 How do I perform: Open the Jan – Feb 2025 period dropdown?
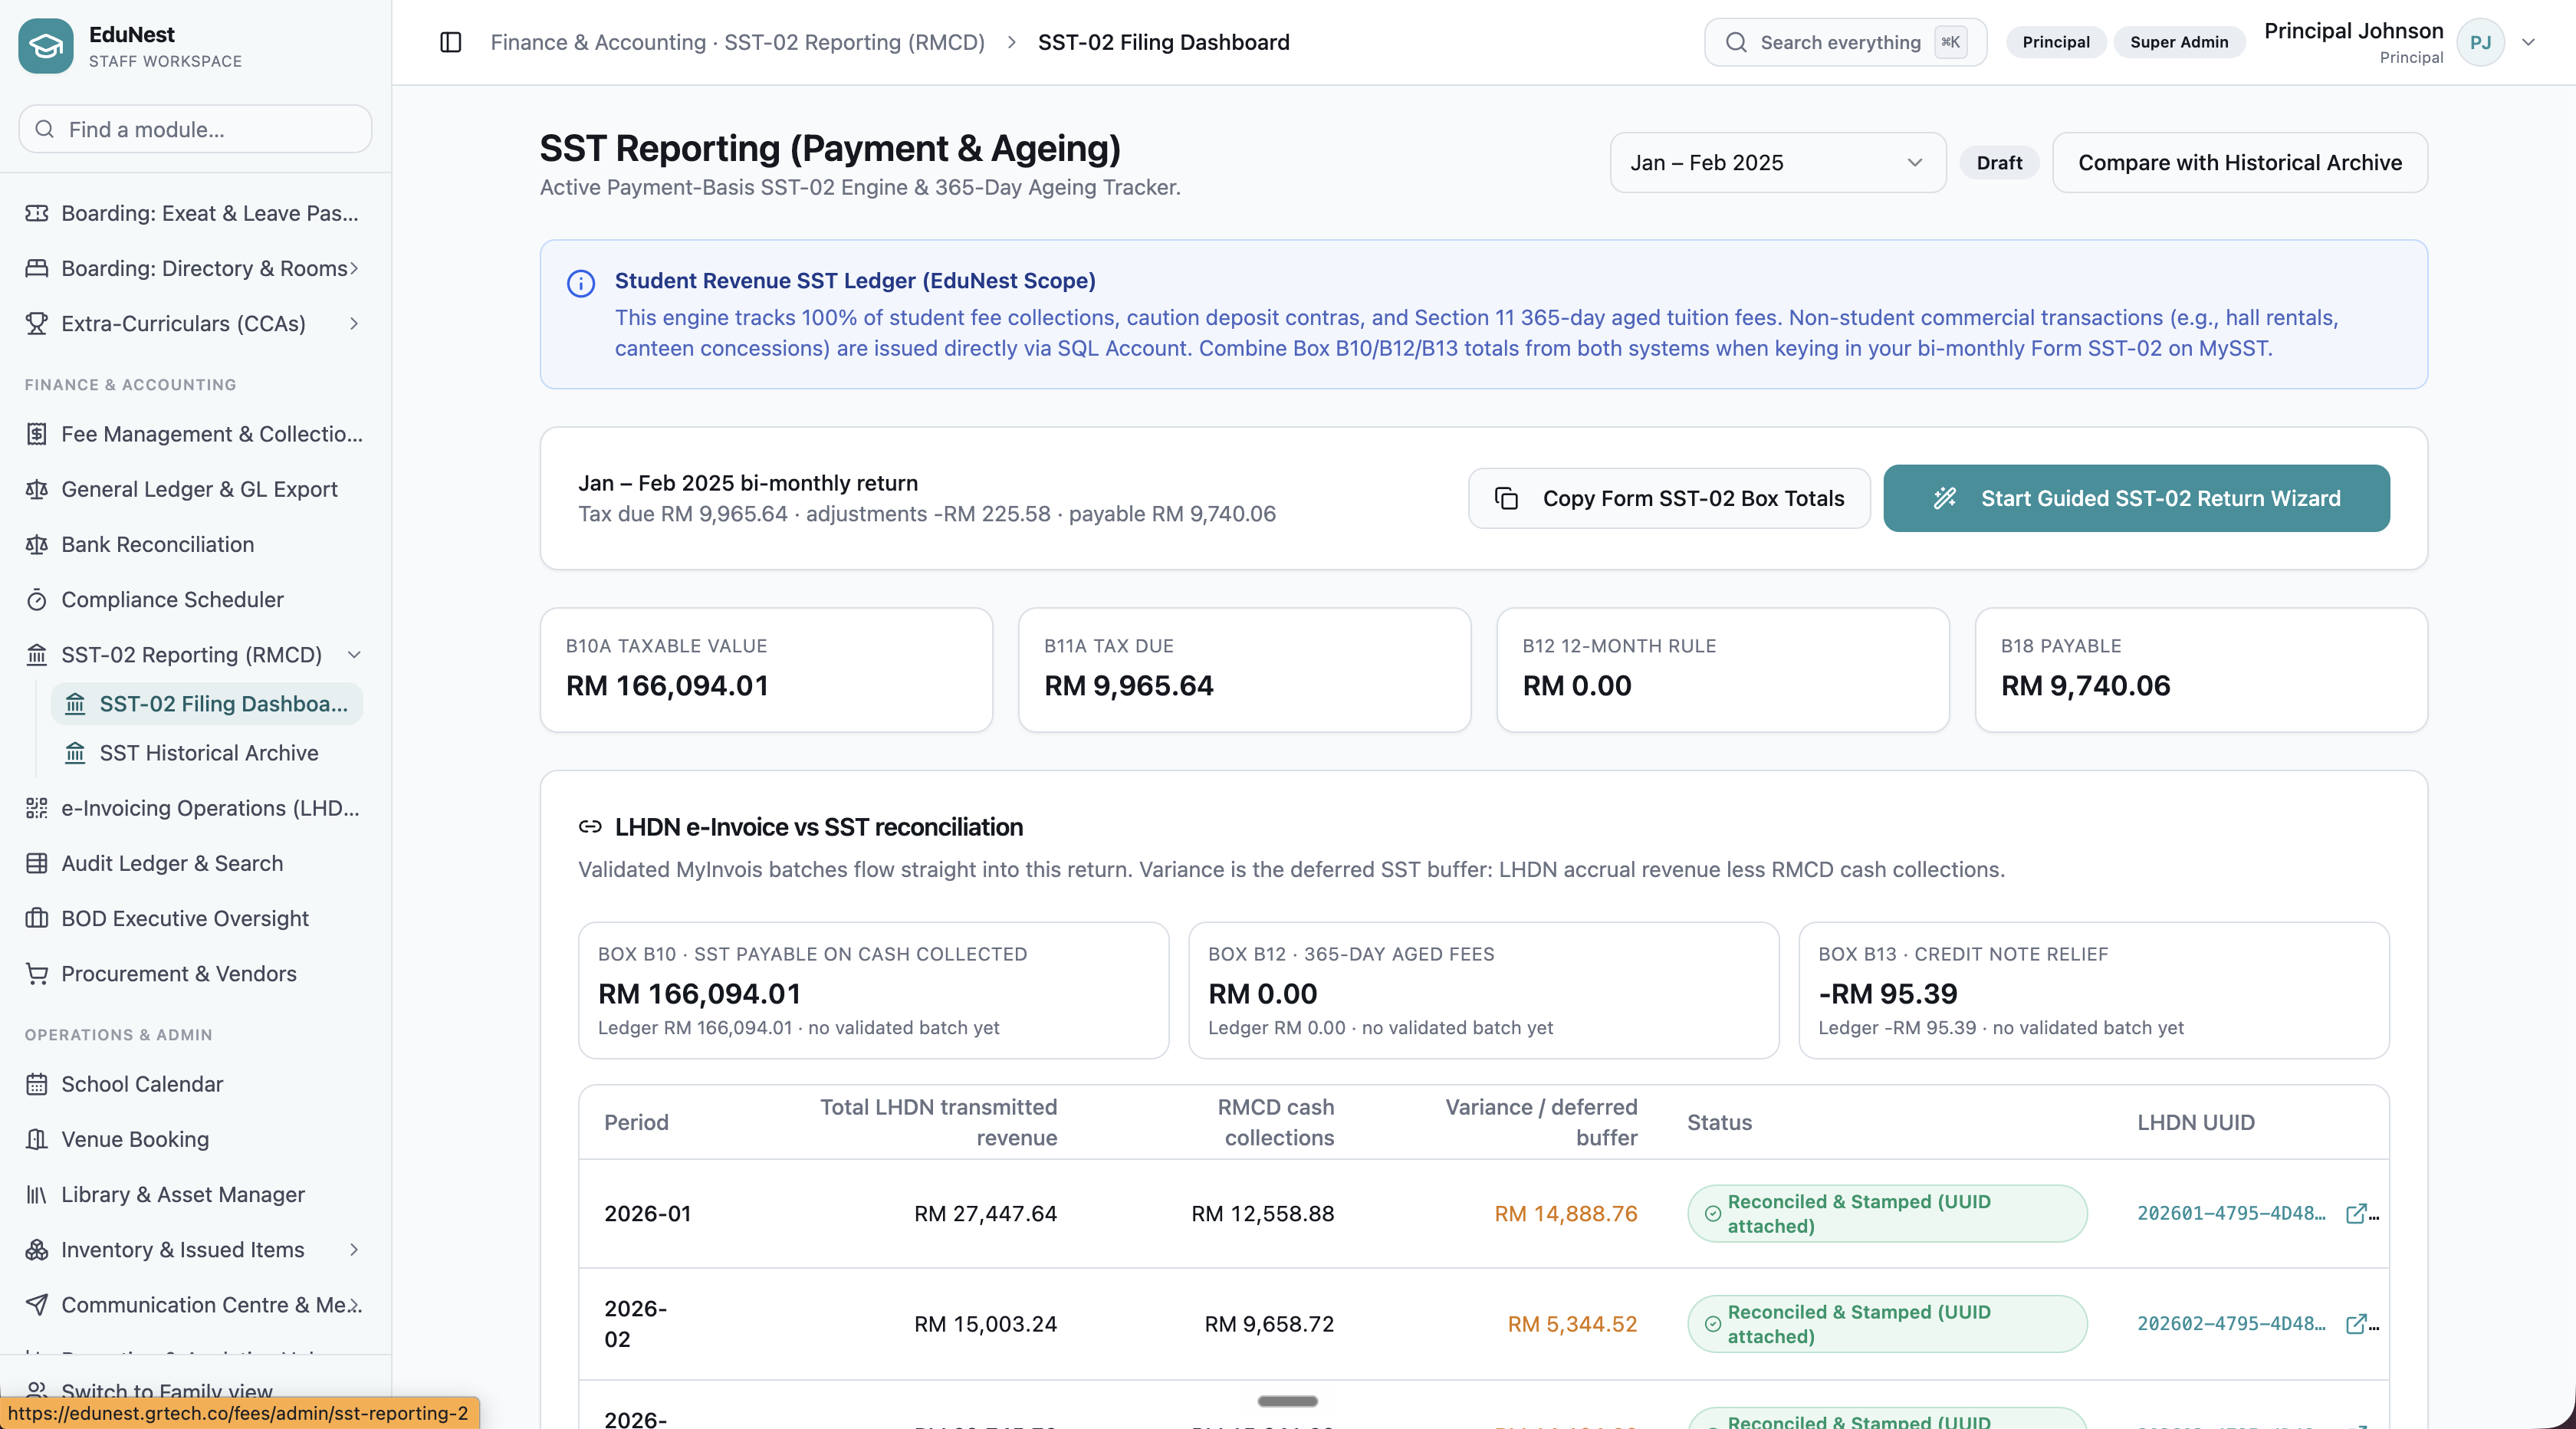pos(1777,162)
